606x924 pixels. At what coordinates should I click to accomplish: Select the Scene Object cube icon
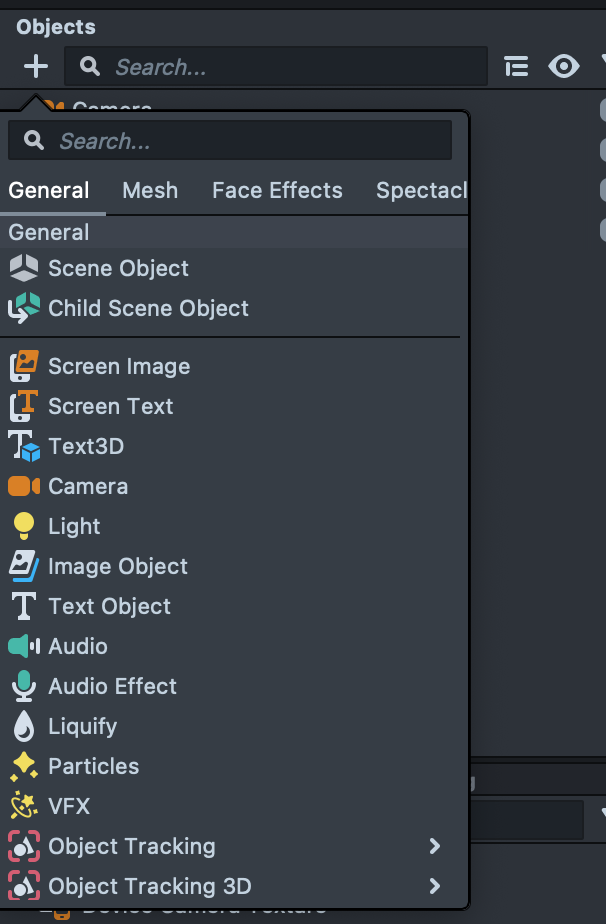[24, 268]
